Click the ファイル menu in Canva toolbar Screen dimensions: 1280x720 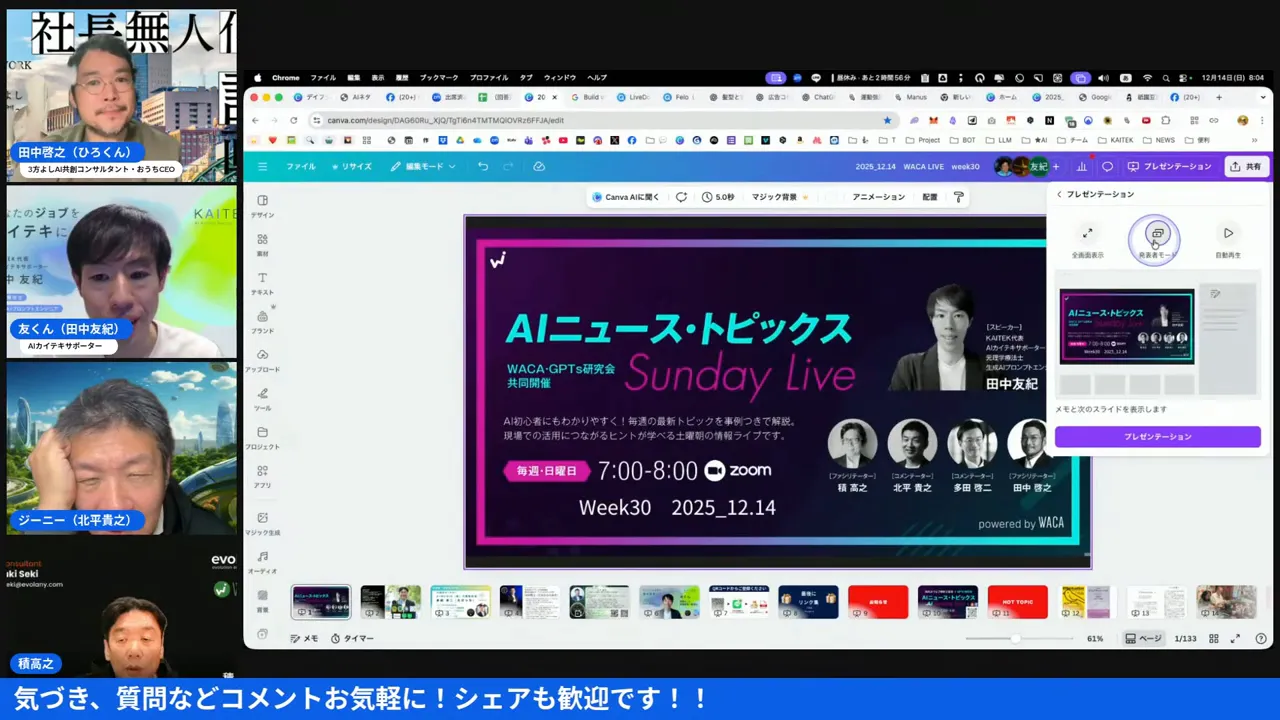[300, 166]
